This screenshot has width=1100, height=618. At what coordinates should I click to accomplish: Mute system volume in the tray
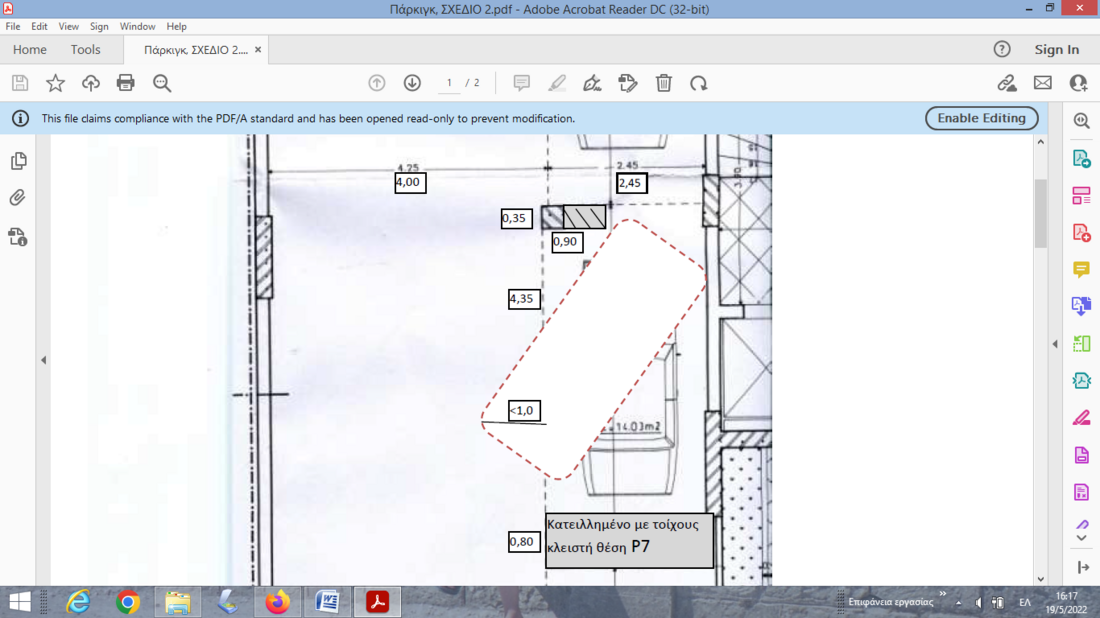tap(977, 602)
